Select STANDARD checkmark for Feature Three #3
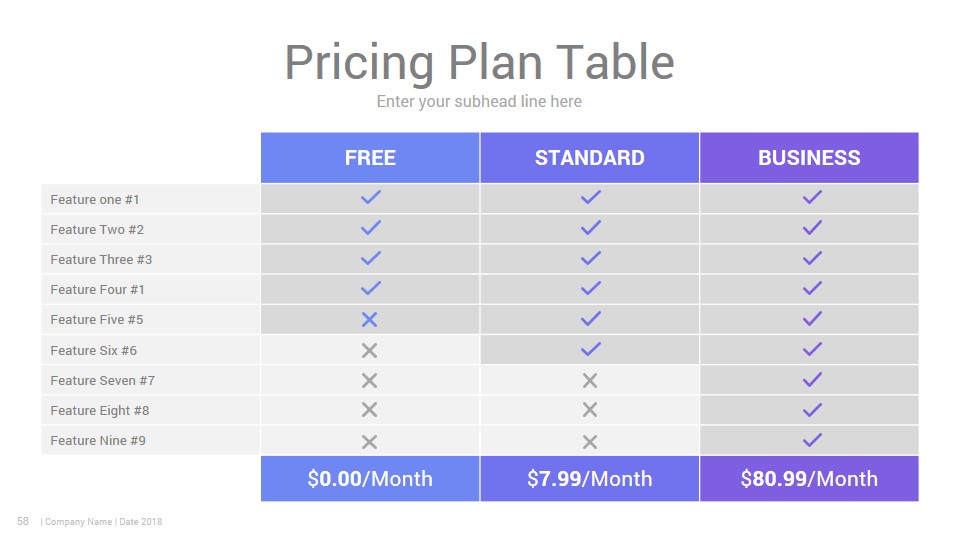Viewport: 960px width, 540px height. coord(590,258)
